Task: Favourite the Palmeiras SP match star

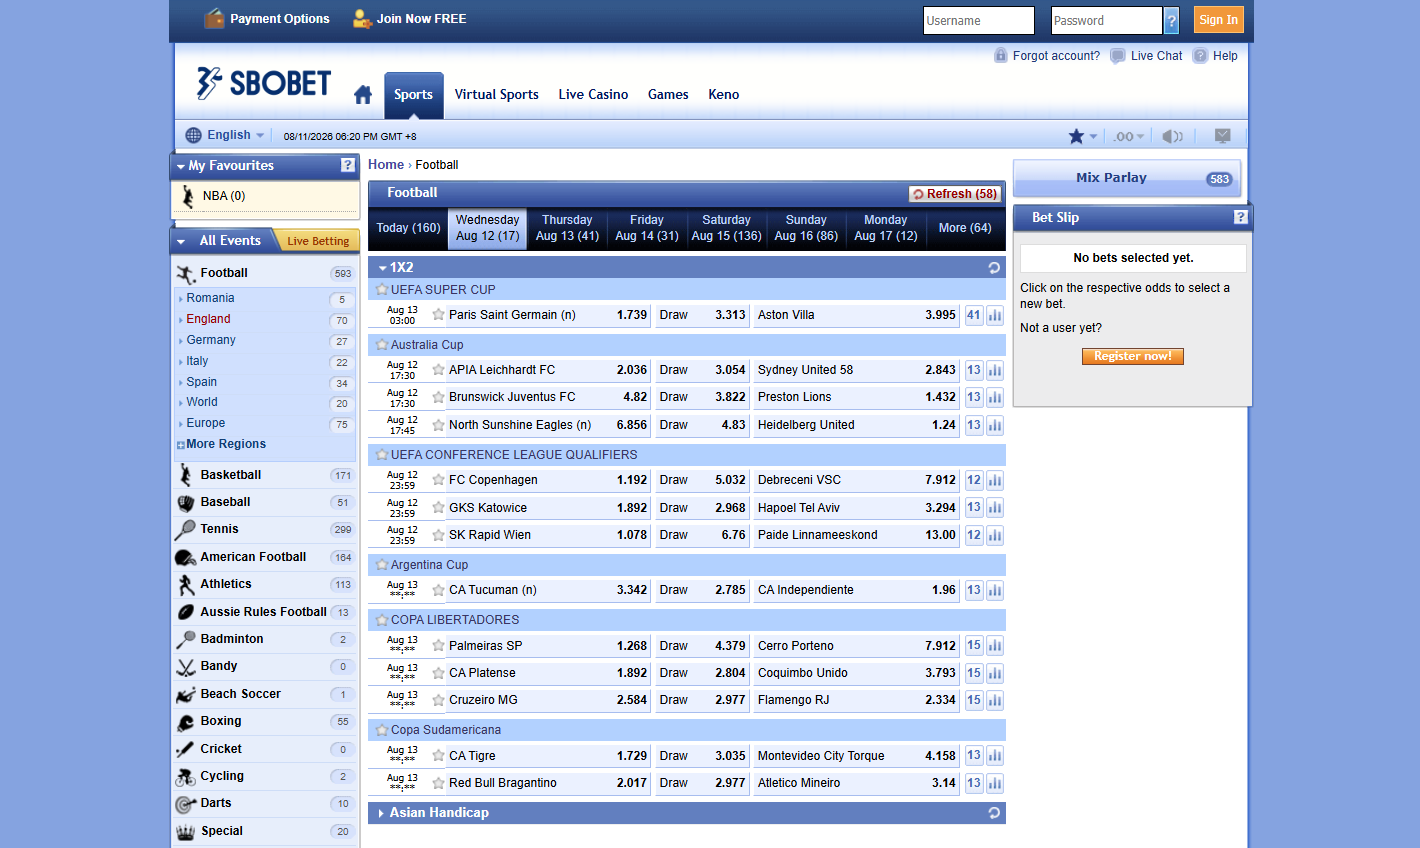Action: coord(438,646)
